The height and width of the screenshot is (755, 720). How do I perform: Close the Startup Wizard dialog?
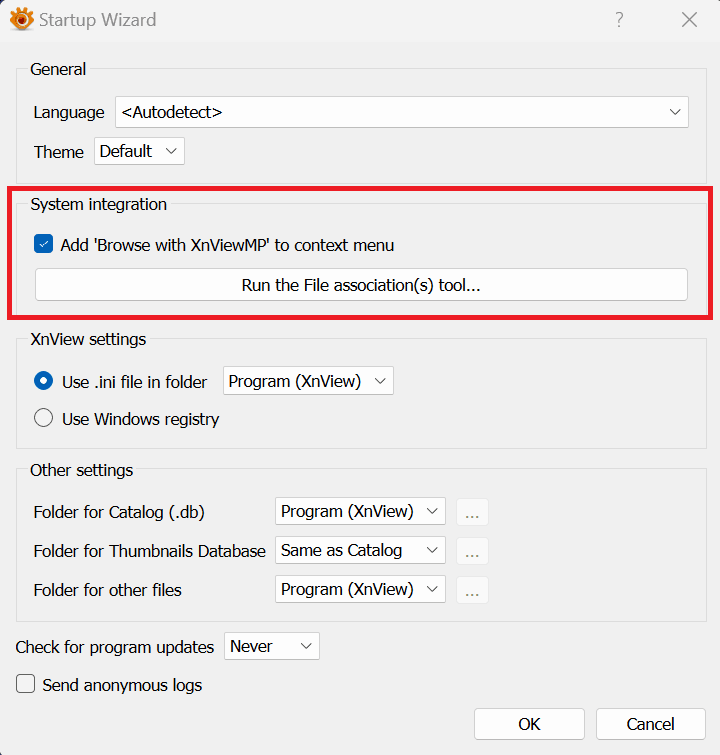(689, 19)
